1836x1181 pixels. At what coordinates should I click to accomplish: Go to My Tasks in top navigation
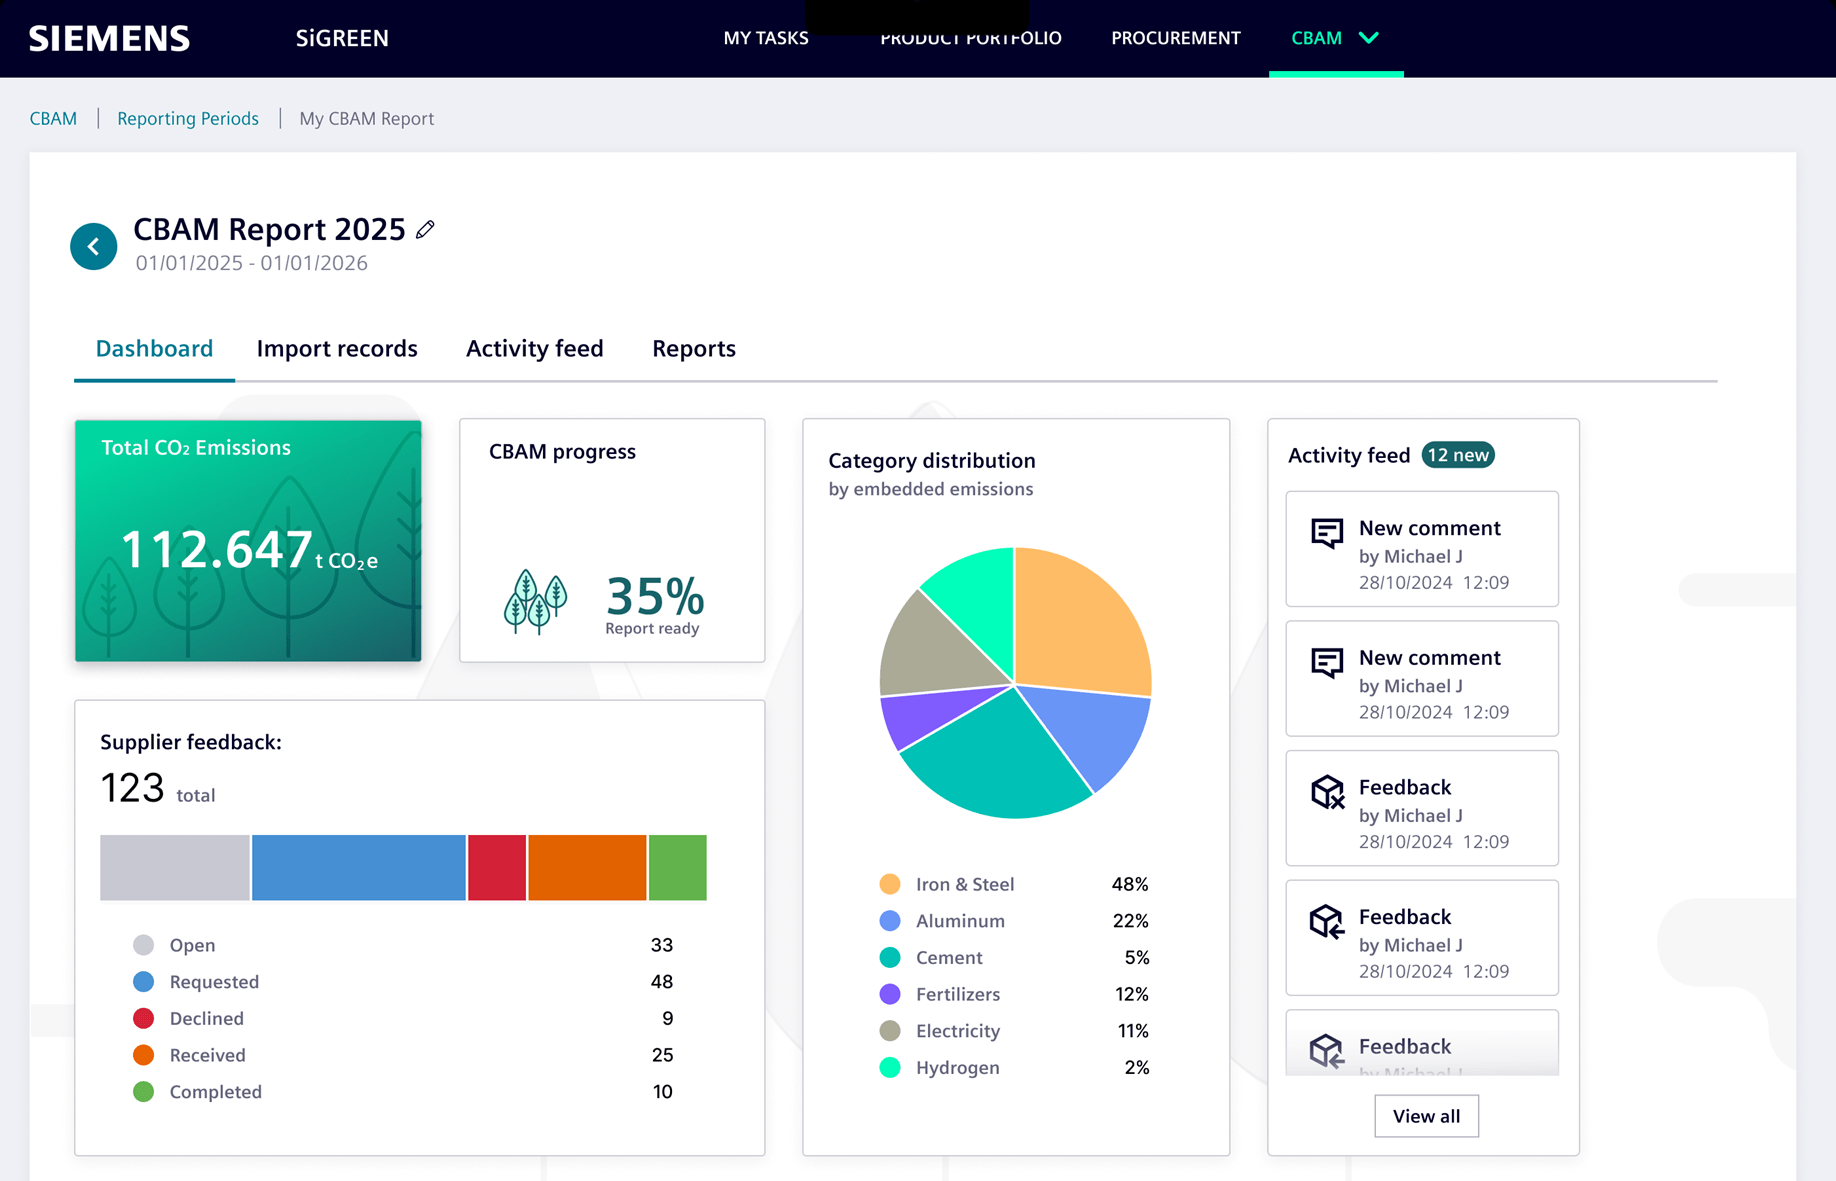(766, 38)
